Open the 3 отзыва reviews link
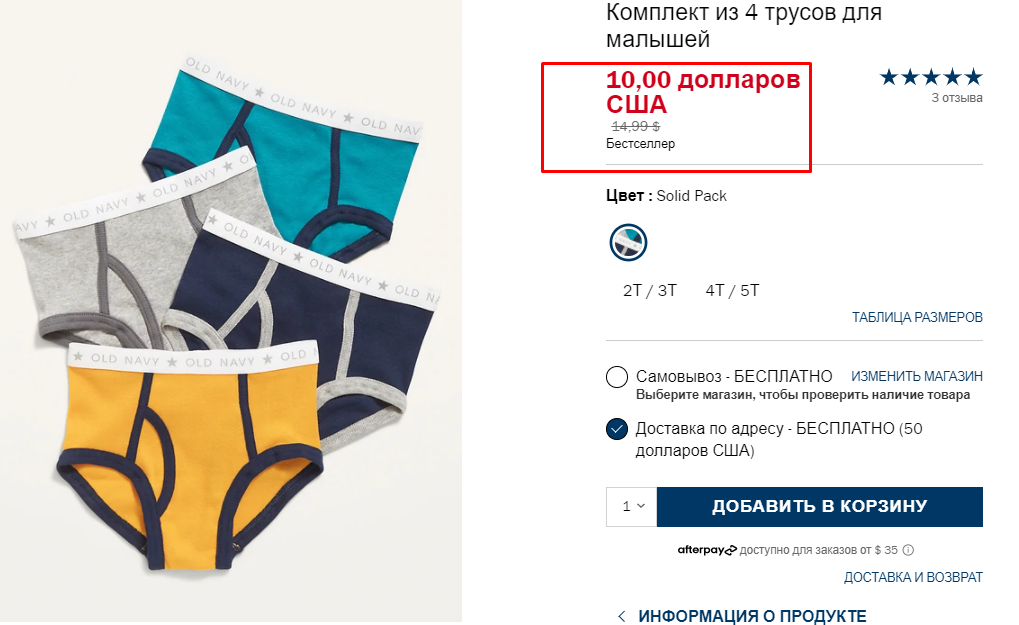 tap(957, 98)
